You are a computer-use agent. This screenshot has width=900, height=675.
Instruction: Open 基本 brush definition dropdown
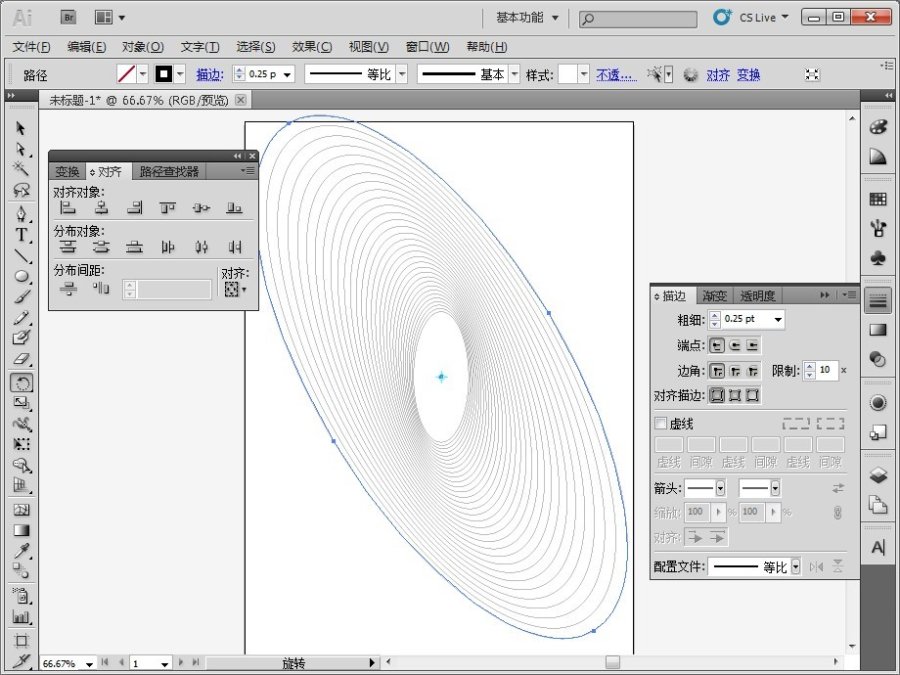pyautogui.click(x=514, y=75)
